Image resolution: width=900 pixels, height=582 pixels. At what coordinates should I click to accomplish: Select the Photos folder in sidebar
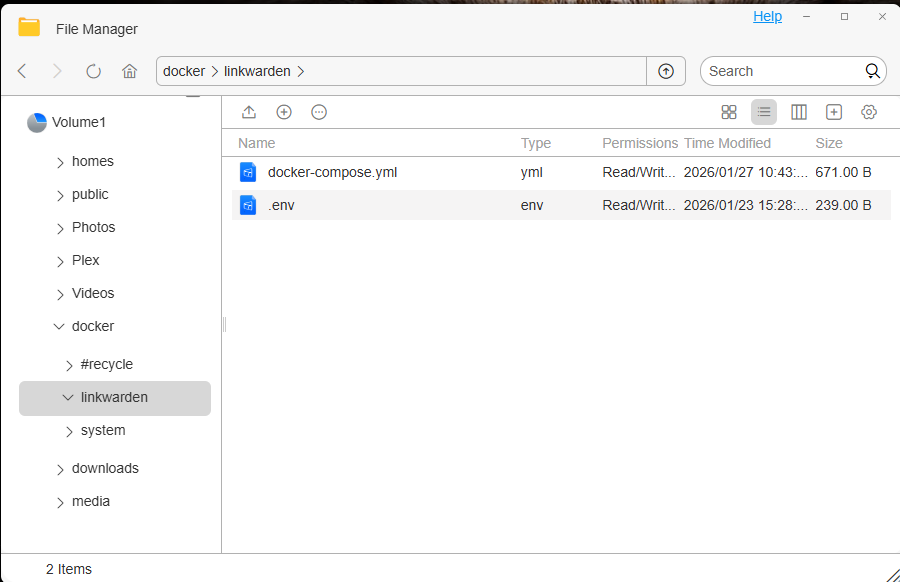click(x=94, y=227)
